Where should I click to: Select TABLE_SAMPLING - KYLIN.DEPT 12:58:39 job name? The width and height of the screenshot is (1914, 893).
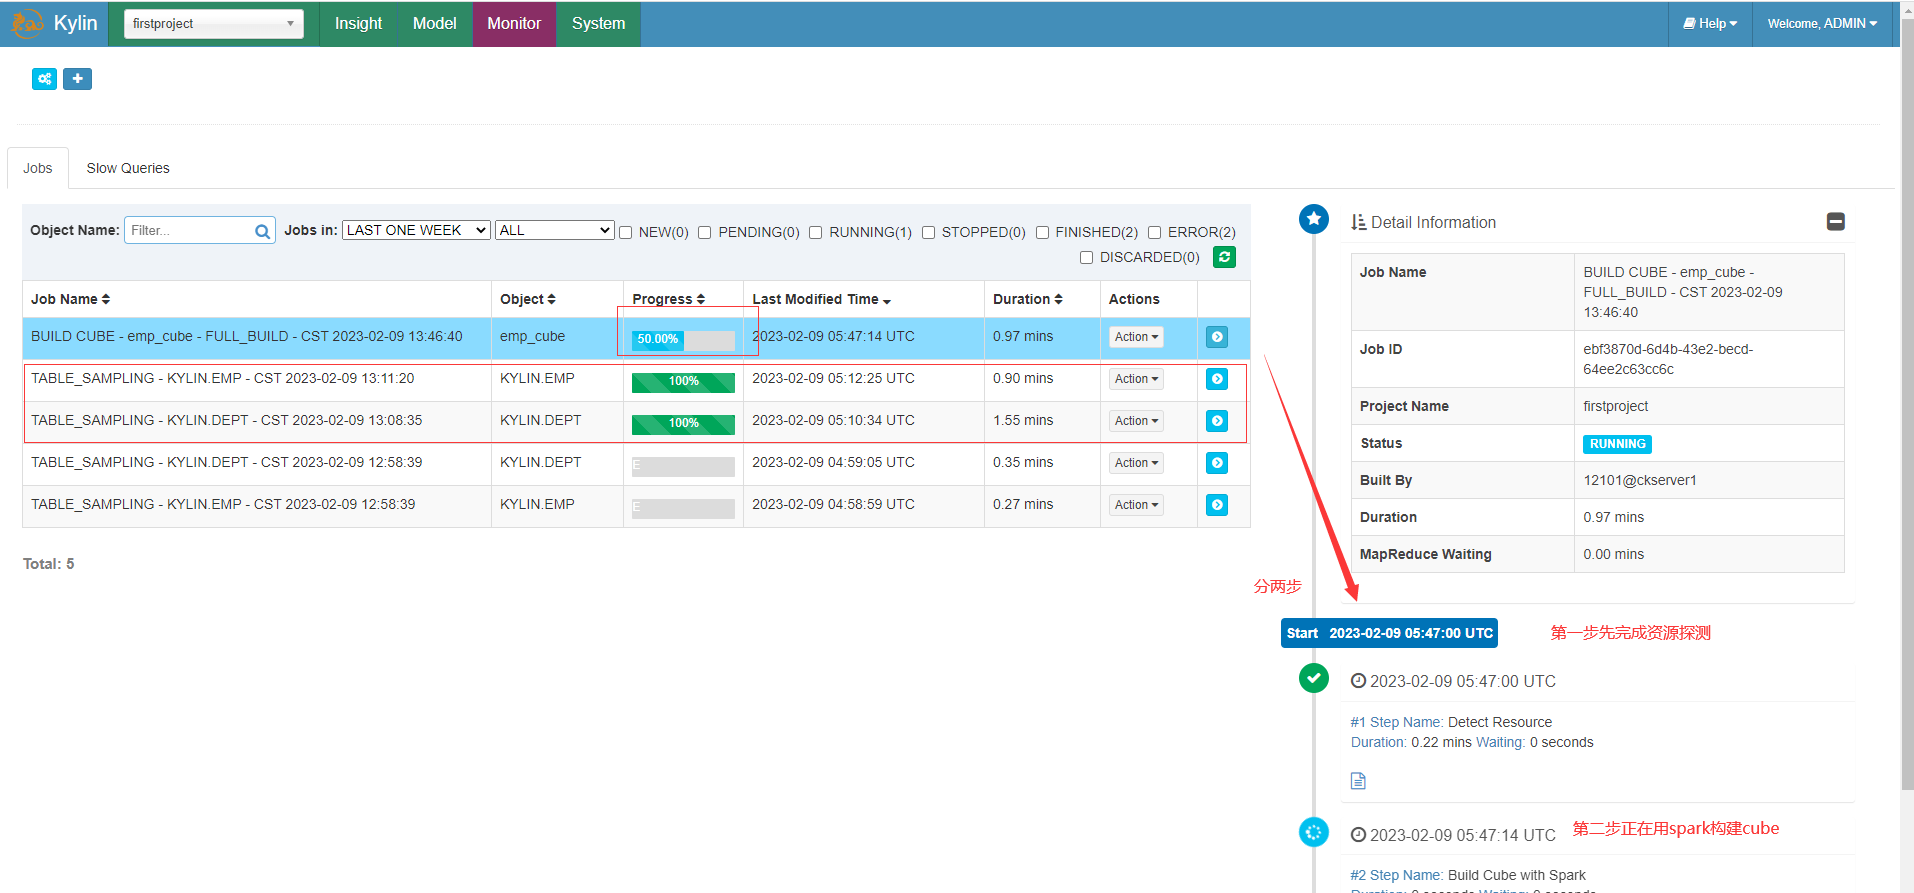[227, 462]
